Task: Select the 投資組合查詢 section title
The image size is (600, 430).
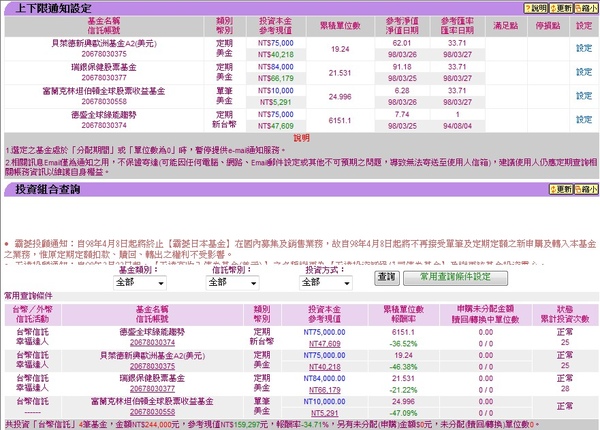Action: pos(47,189)
